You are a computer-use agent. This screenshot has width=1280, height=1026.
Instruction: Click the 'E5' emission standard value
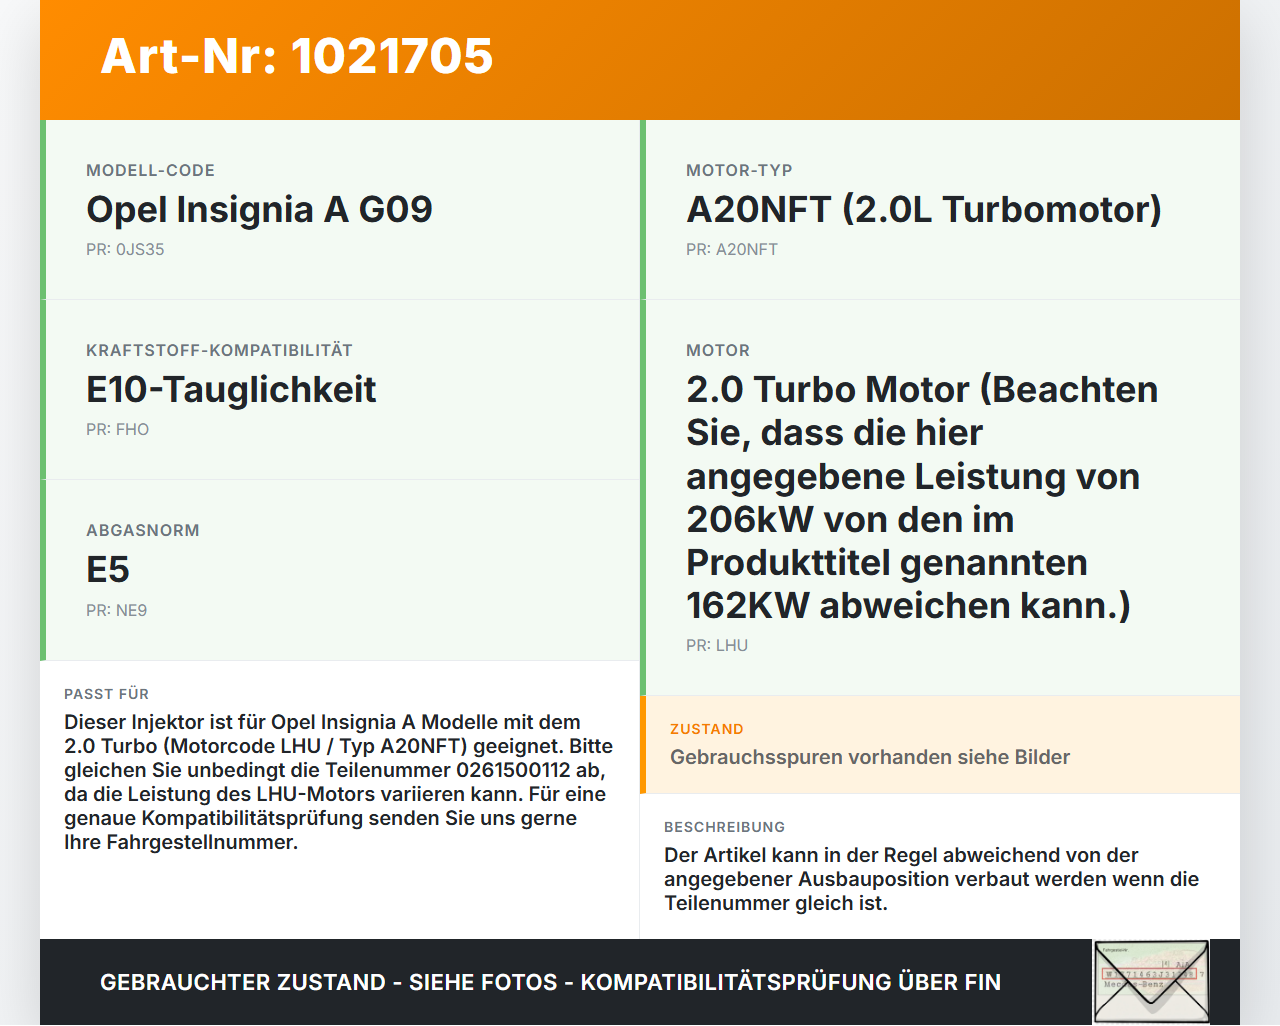point(108,569)
